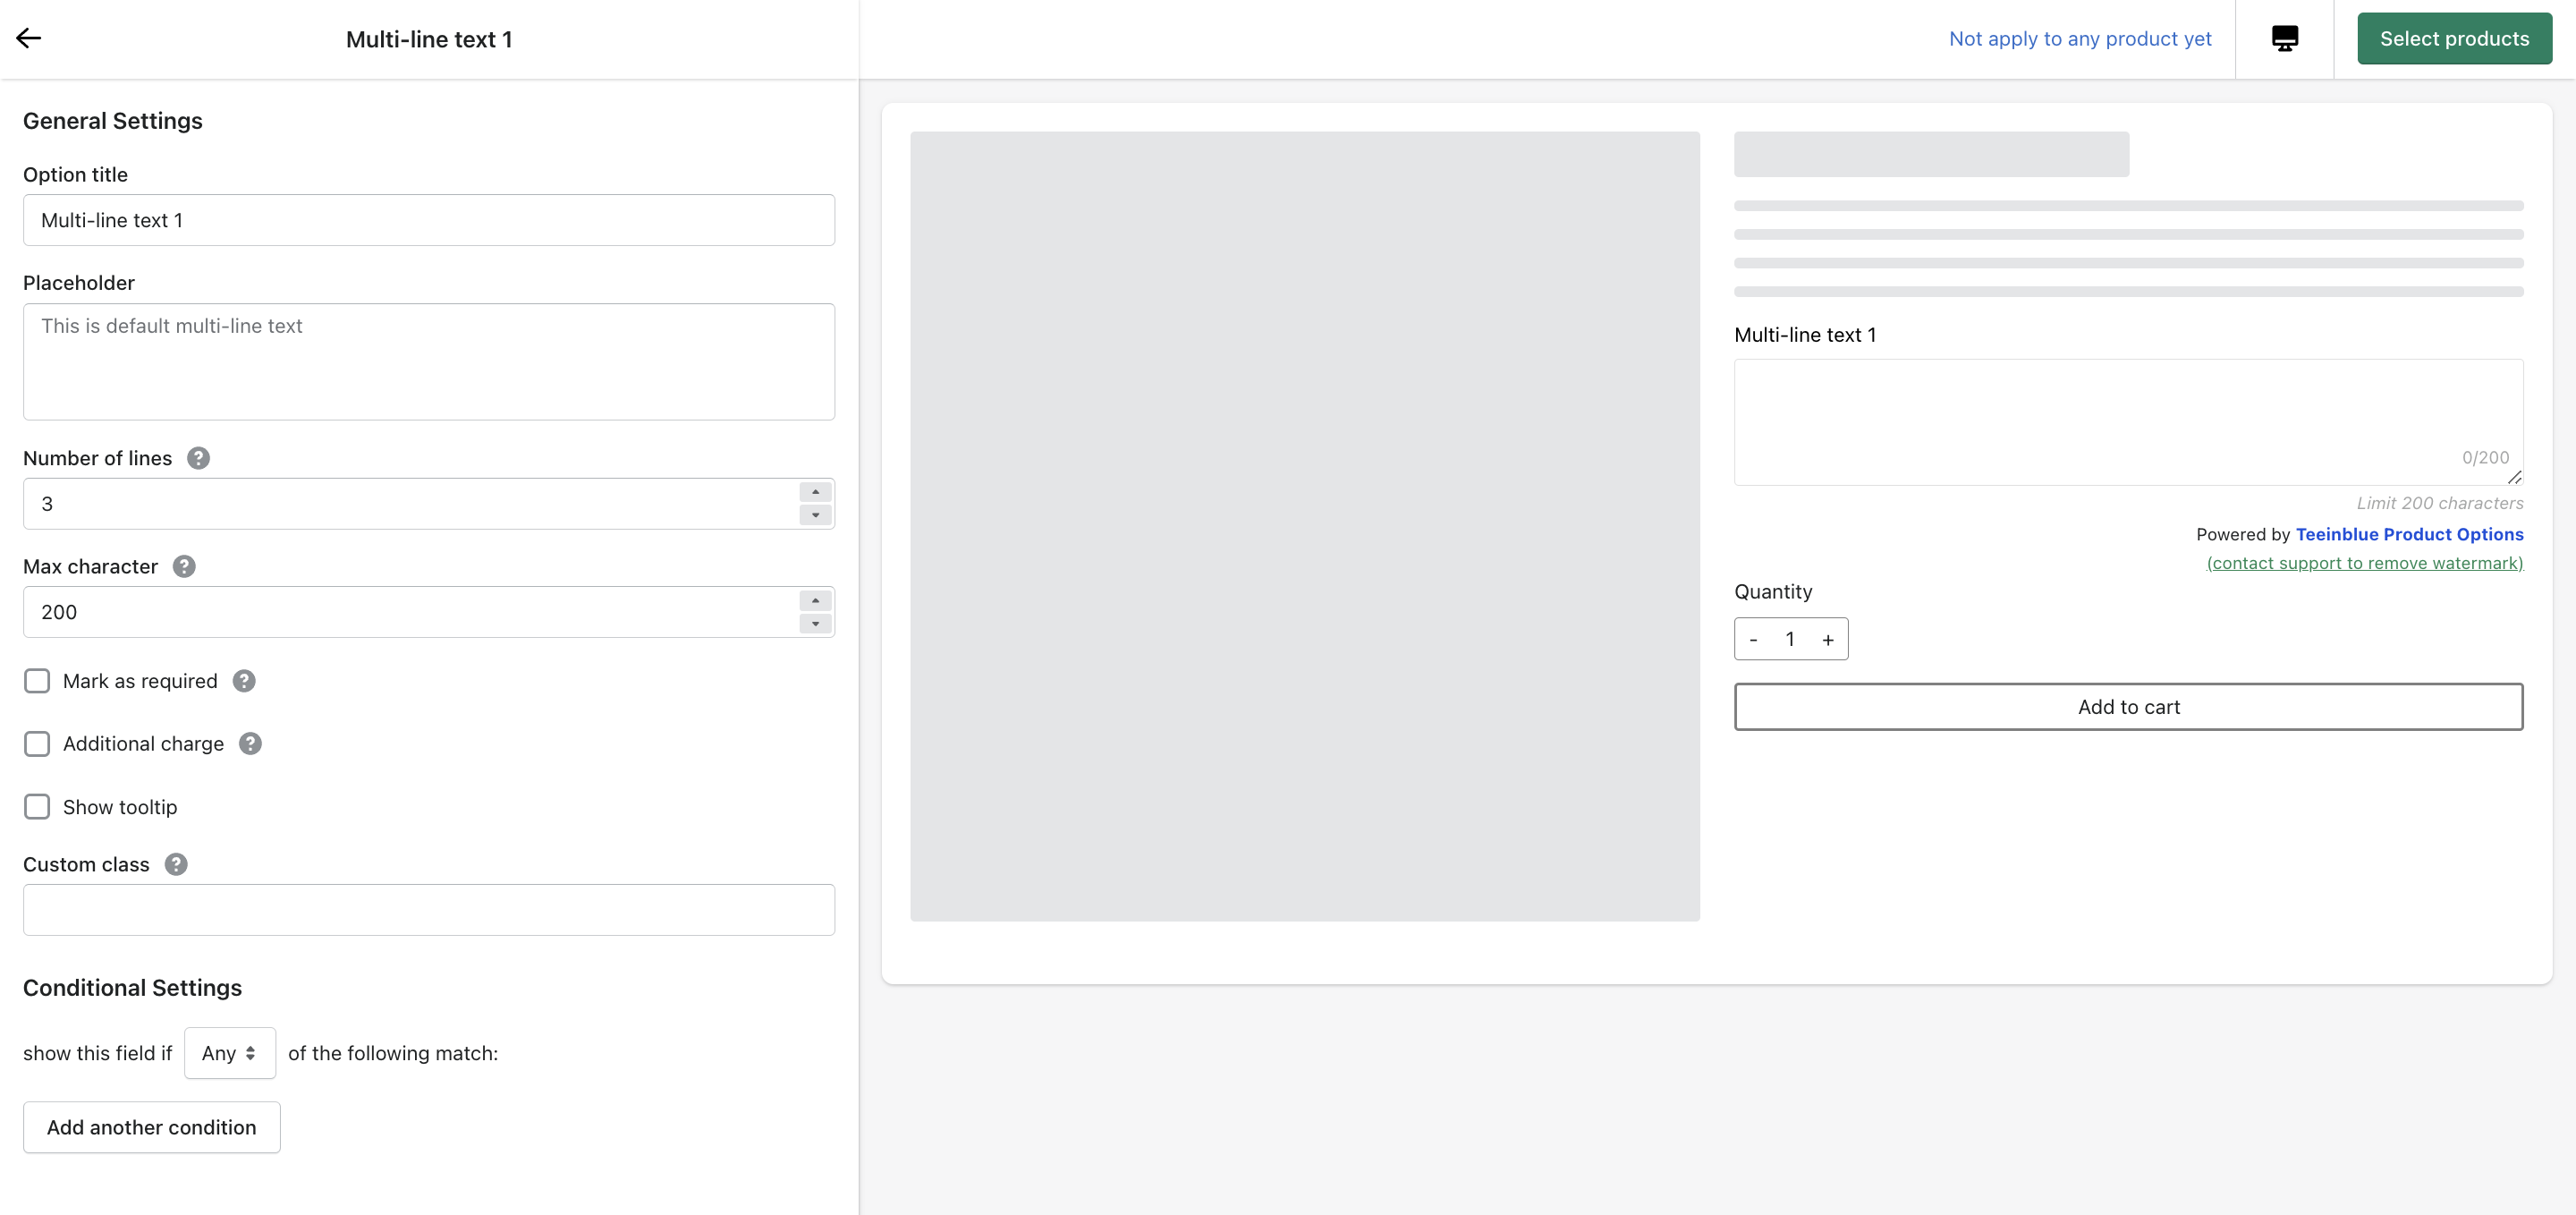Viewport: 2576px width, 1215px height.
Task: Enable the Mark as required checkbox
Action: (x=36, y=681)
